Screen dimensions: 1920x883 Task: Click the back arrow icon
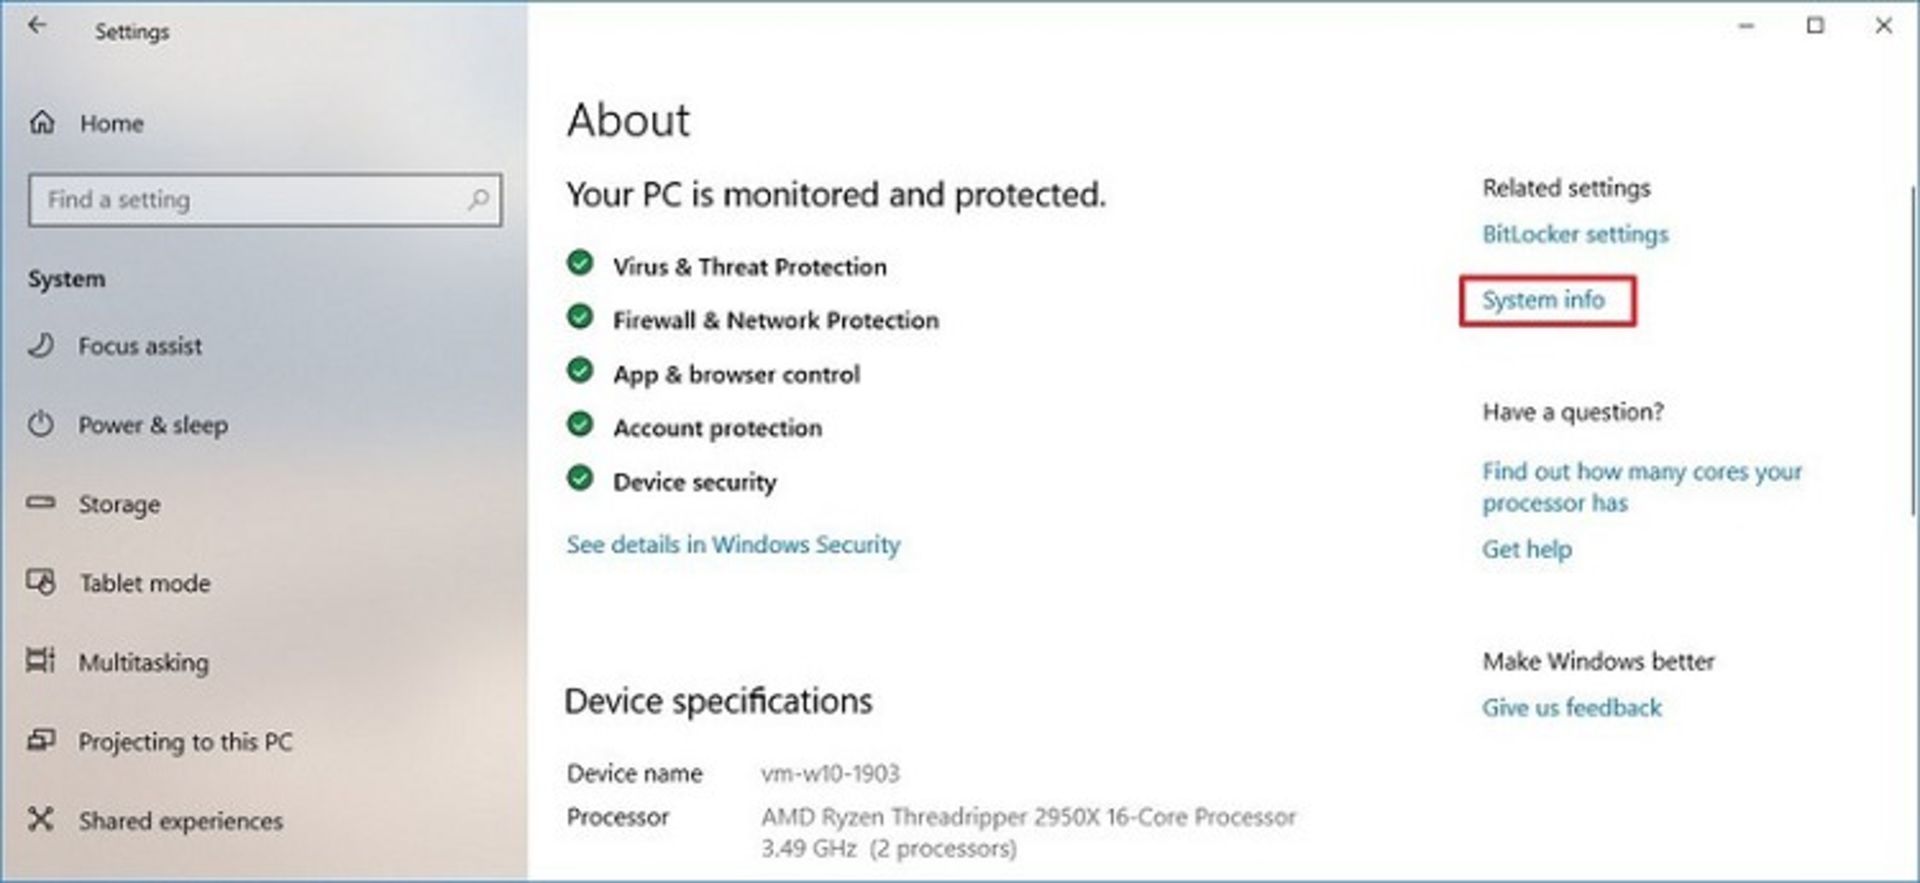tap(37, 26)
